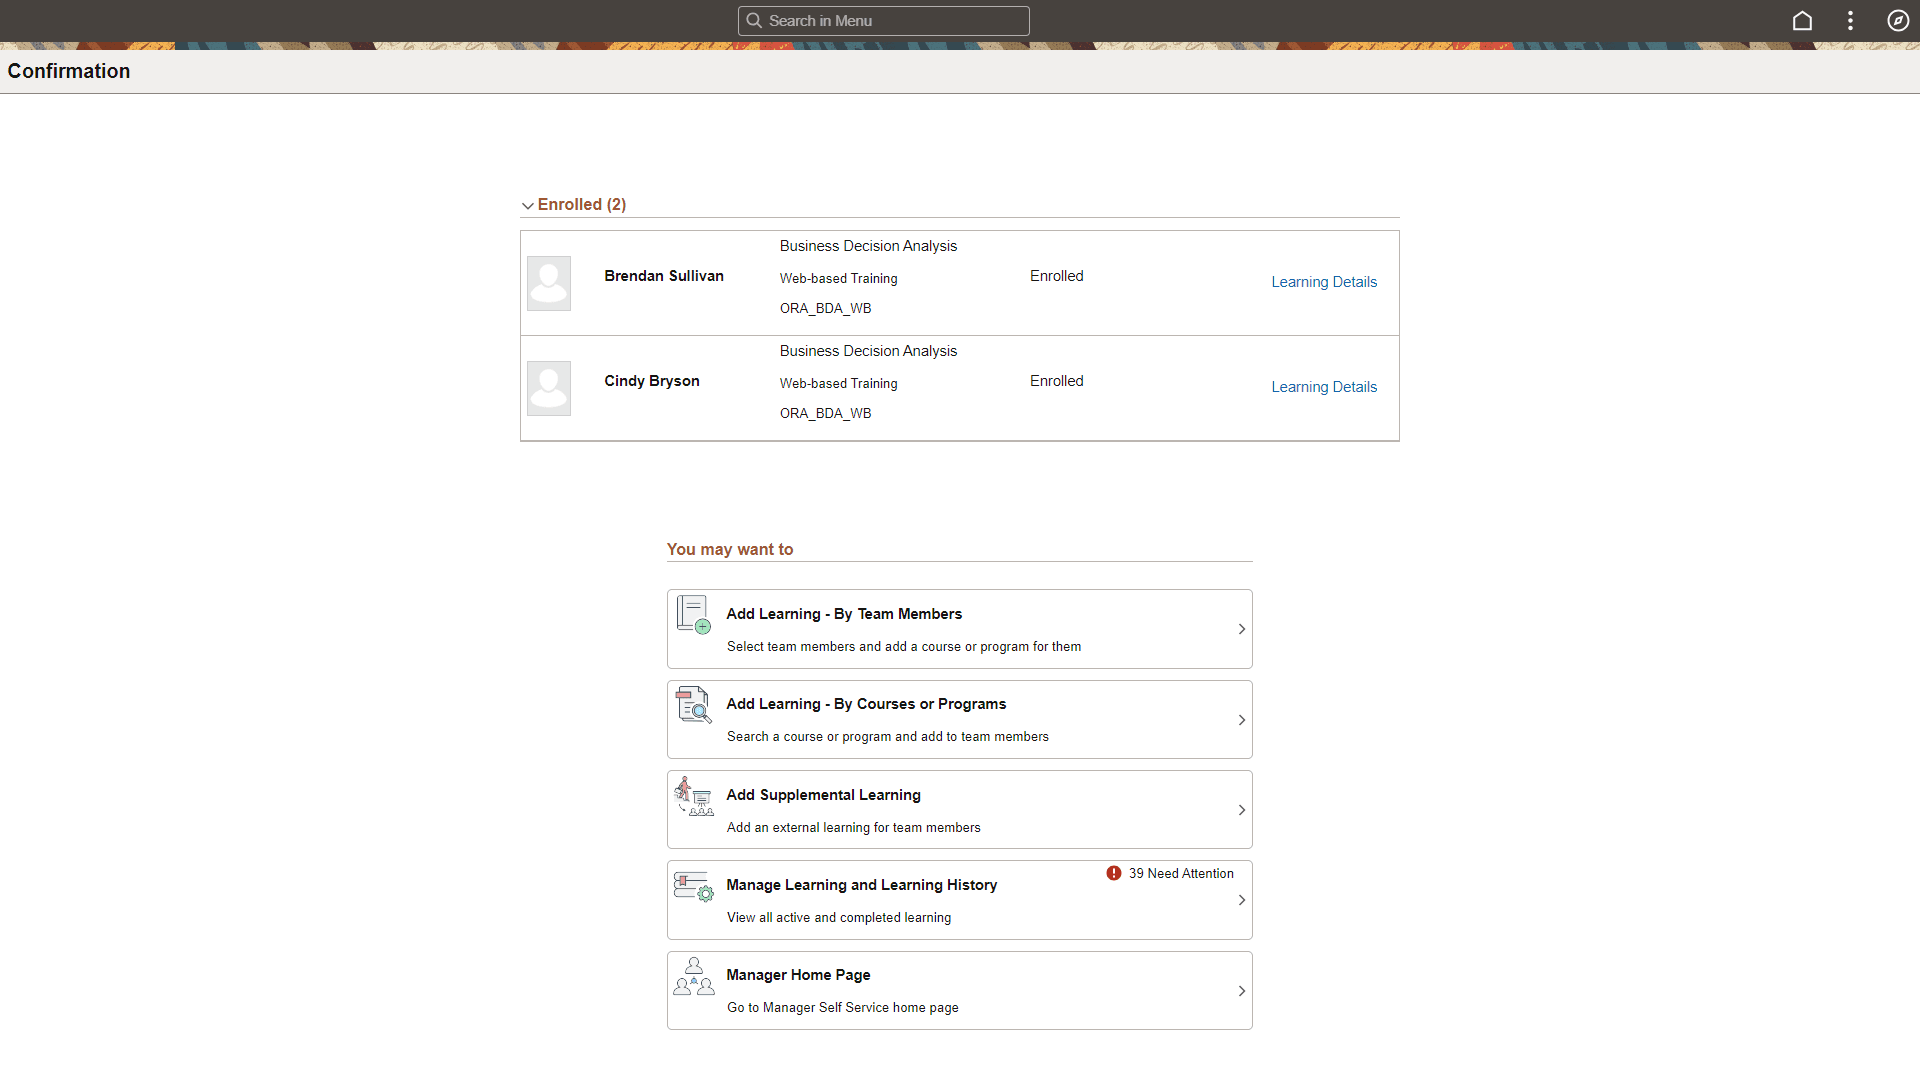Collapse the Enrolled (2) section

tap(528, 205)
